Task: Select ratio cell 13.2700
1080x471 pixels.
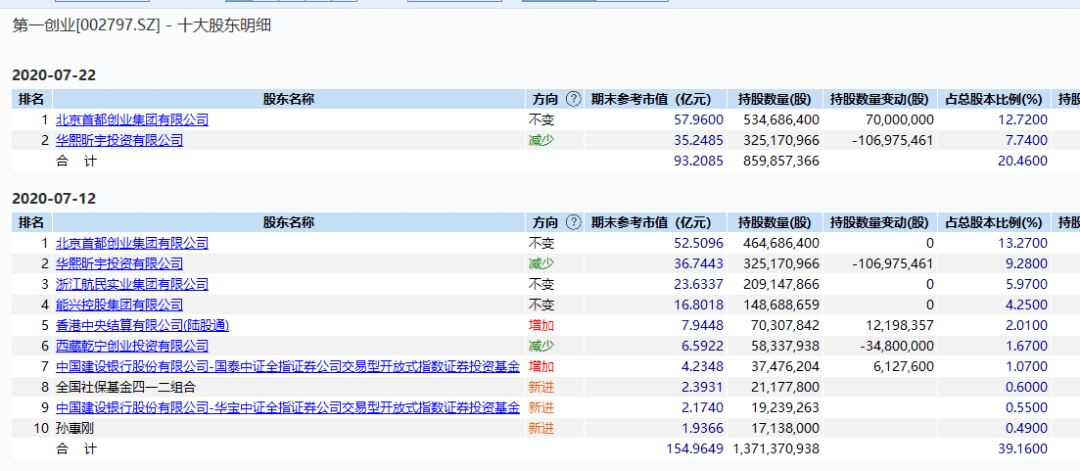Action: tap(1023, 243)
